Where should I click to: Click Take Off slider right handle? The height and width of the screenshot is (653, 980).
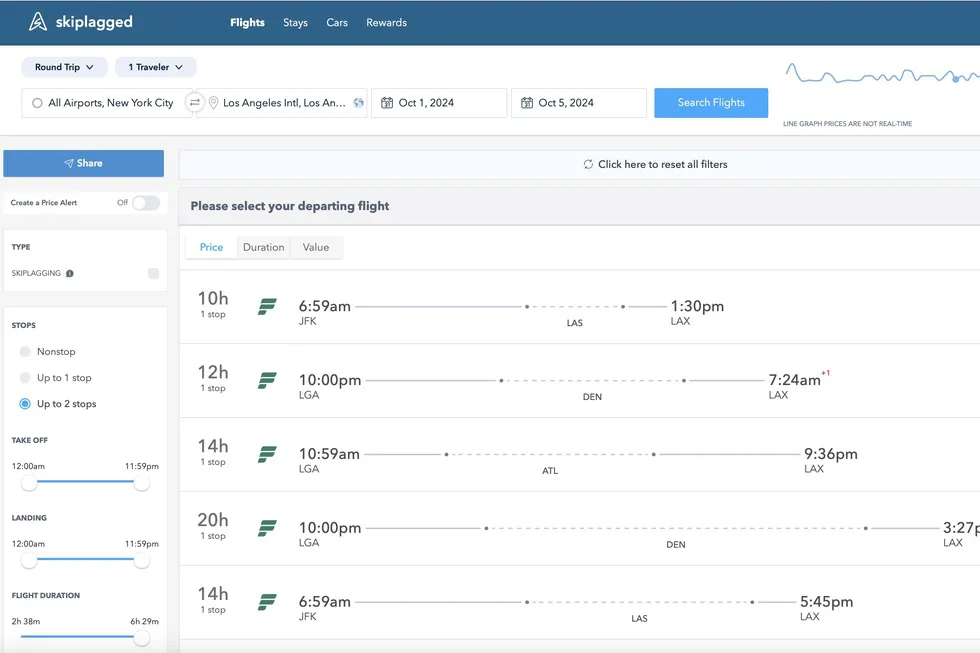pos(142,482)
